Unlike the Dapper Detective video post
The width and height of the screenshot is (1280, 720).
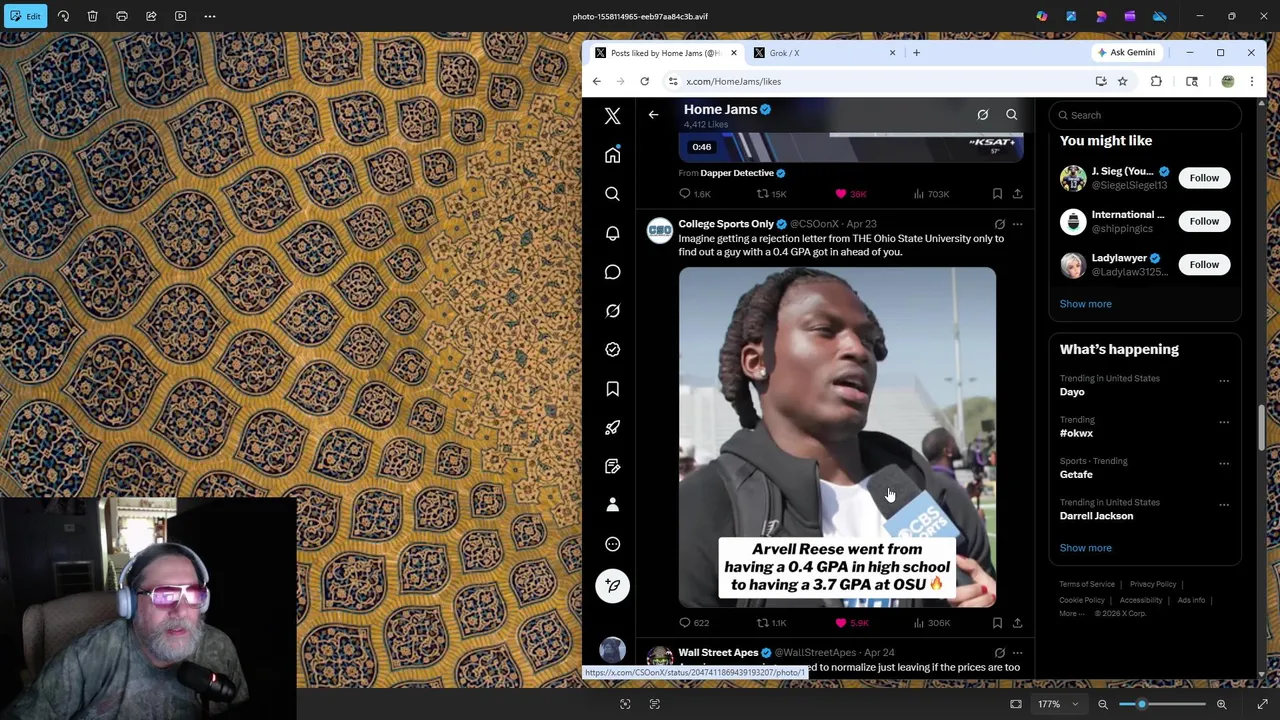tap(852, 194)
